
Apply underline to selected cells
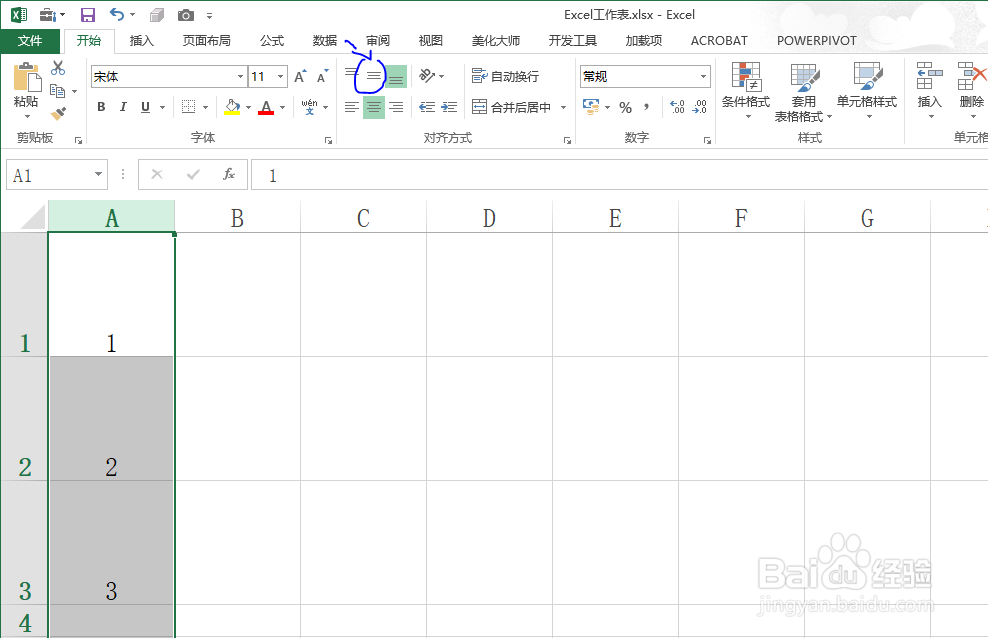tap(144, 105)
